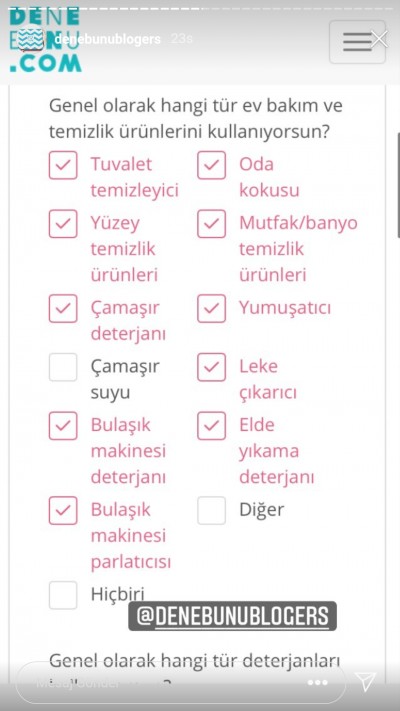
Task: Toggle the Elde yıkama deterjanı checkbox
Action: [x=211, y=426]
